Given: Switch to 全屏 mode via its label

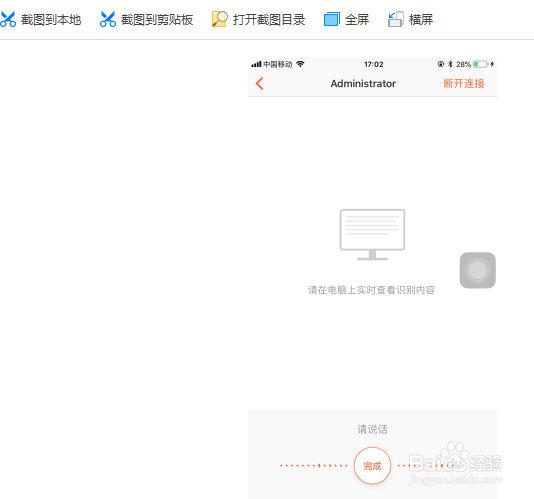Looking at the screenshot, I should 357,20.
